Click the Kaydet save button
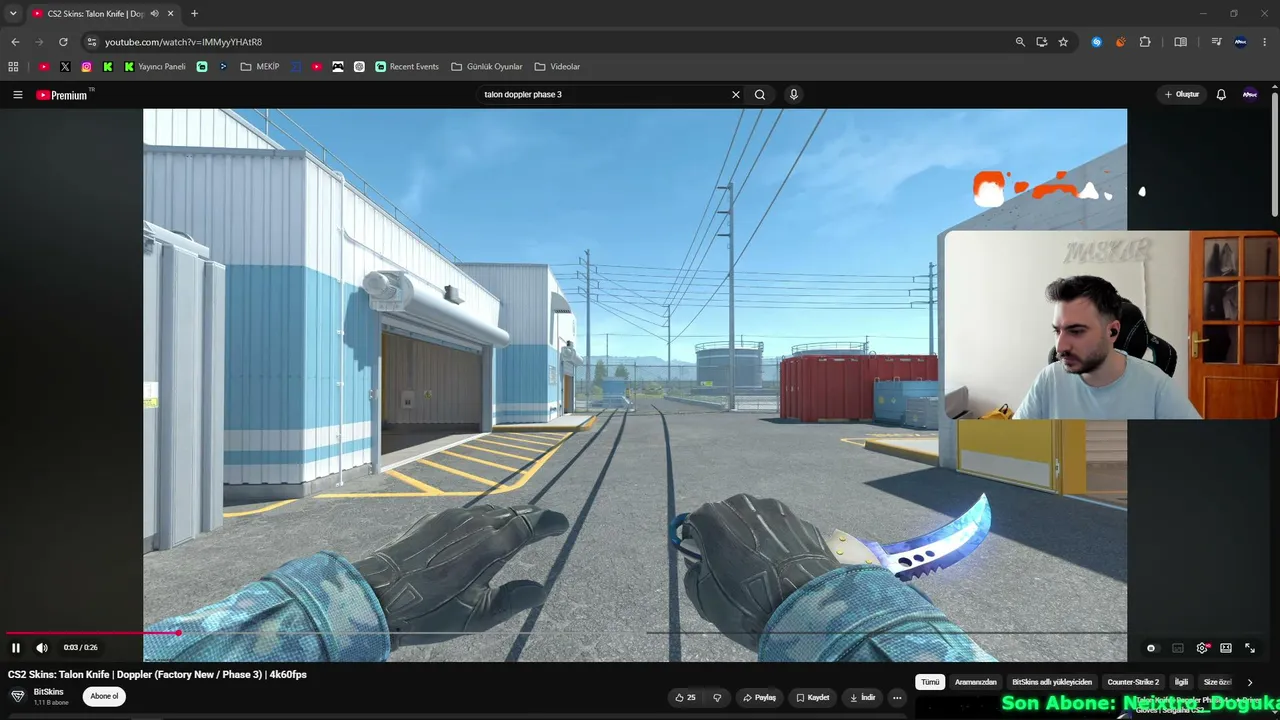The image size is (1280, 720). pyautogui.click(x=812, y=698)
